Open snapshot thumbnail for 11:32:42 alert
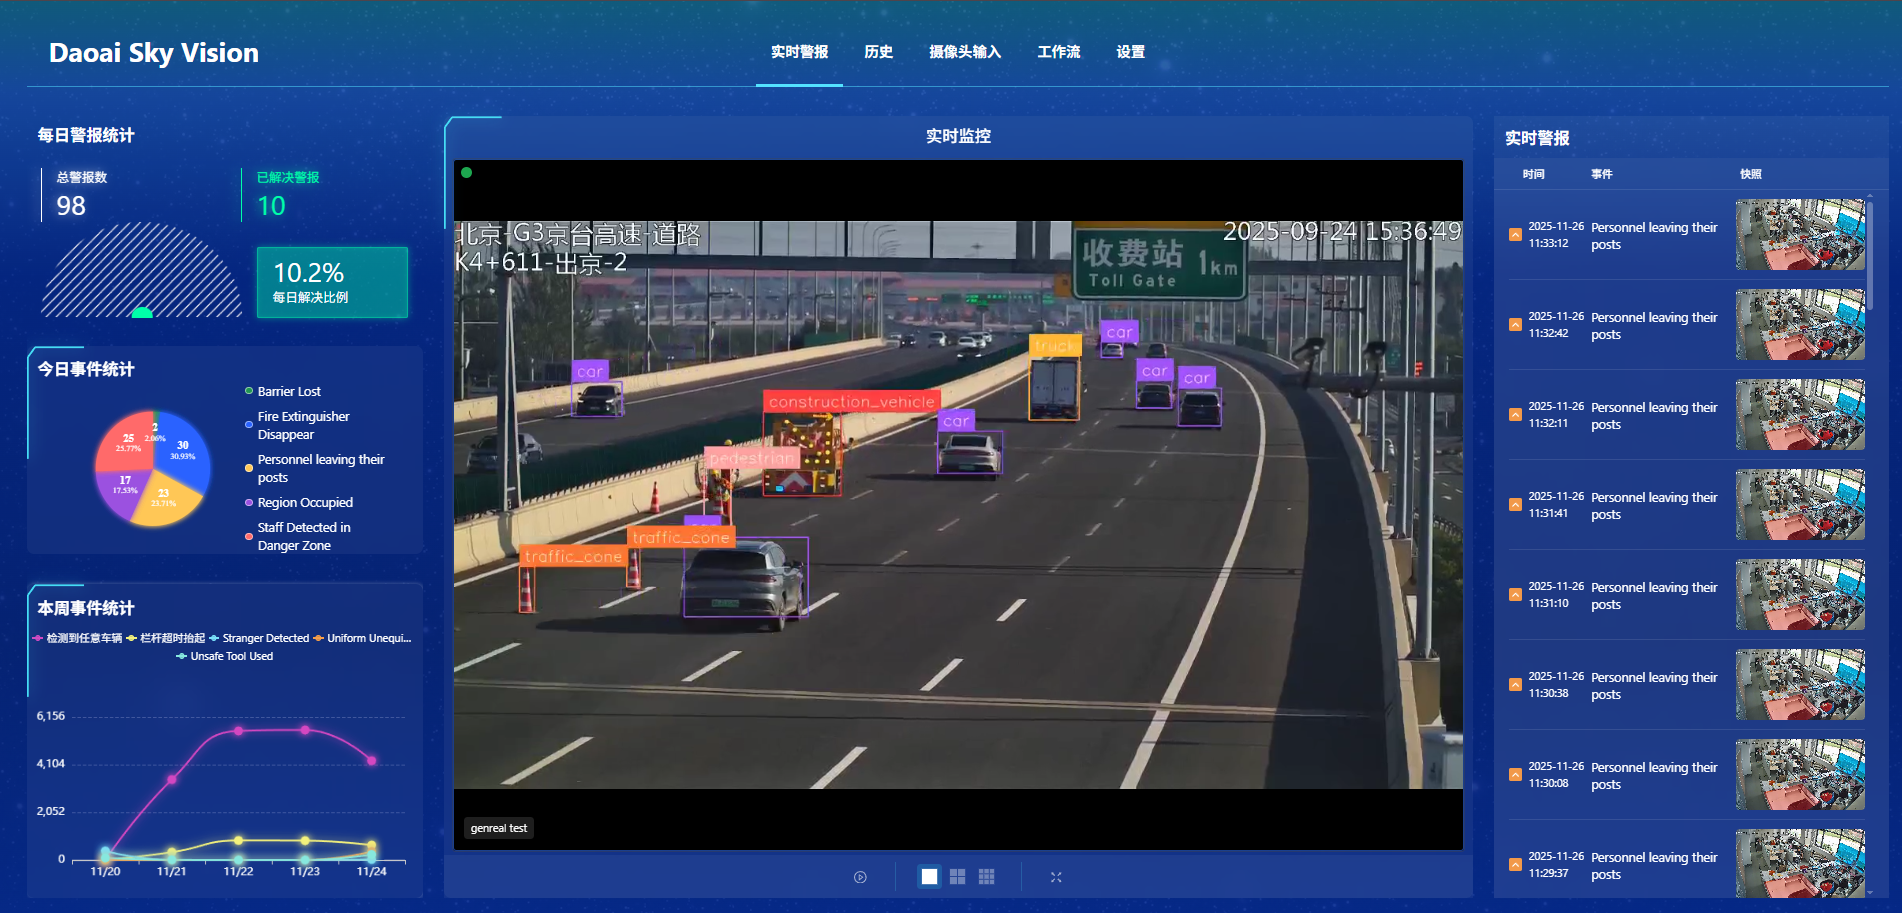This screenshot has height=913, width=1902. [1799, 325]
